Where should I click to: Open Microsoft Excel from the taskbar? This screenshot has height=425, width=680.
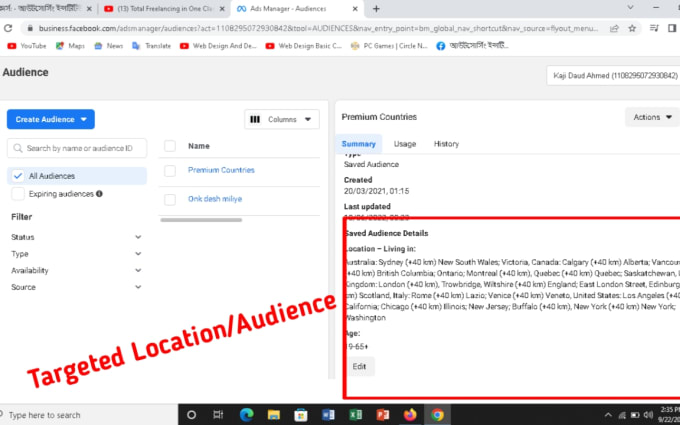(x=356, y=415)
